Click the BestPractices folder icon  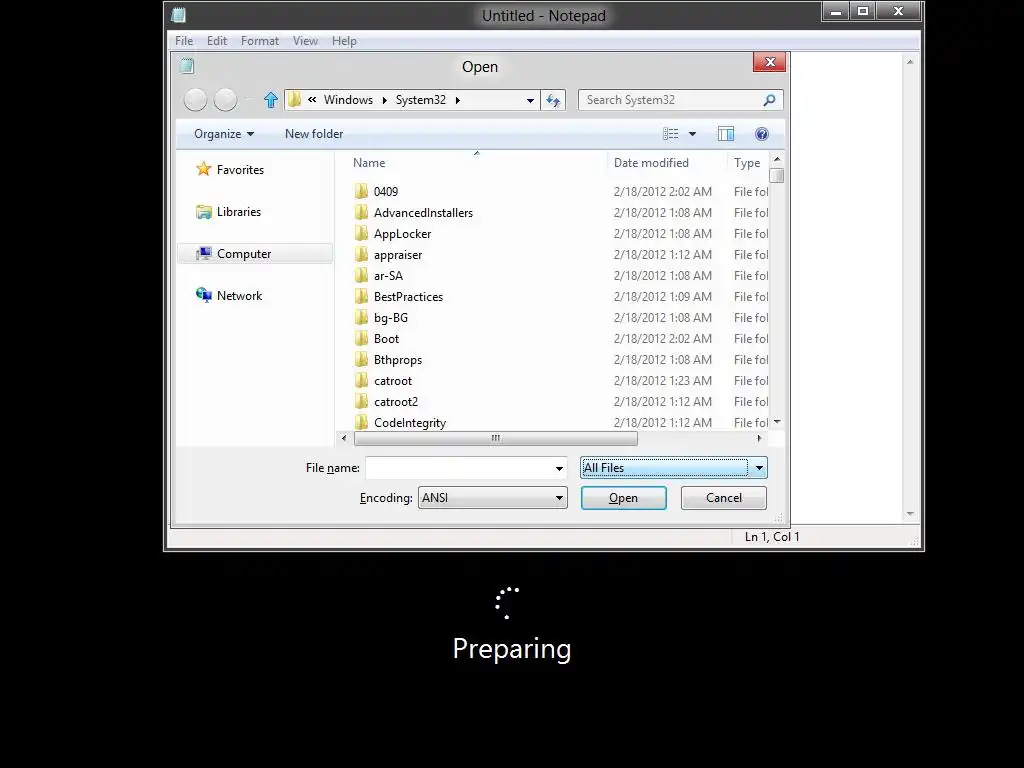pyautogui.click(x=361, y=296)
